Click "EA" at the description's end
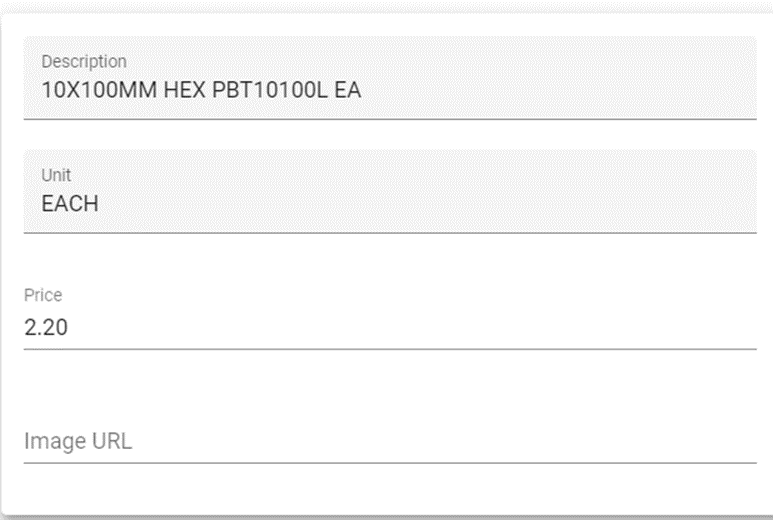The width and height of the screenshot is (773, 520). click(348, 90)
